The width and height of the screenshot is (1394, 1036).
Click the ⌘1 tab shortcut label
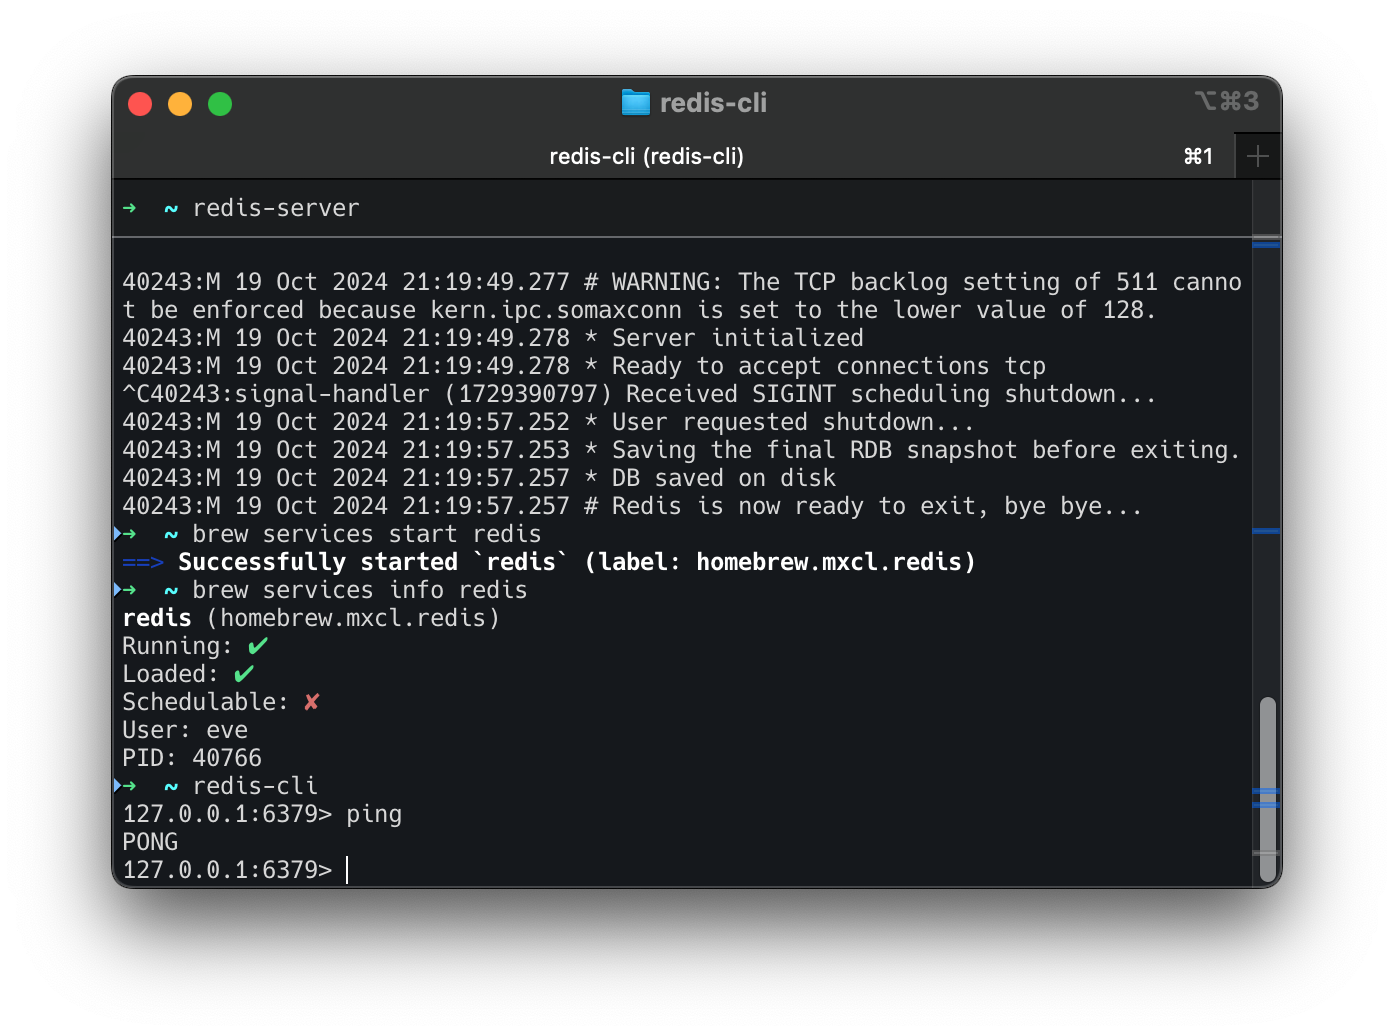[1198, 156]
